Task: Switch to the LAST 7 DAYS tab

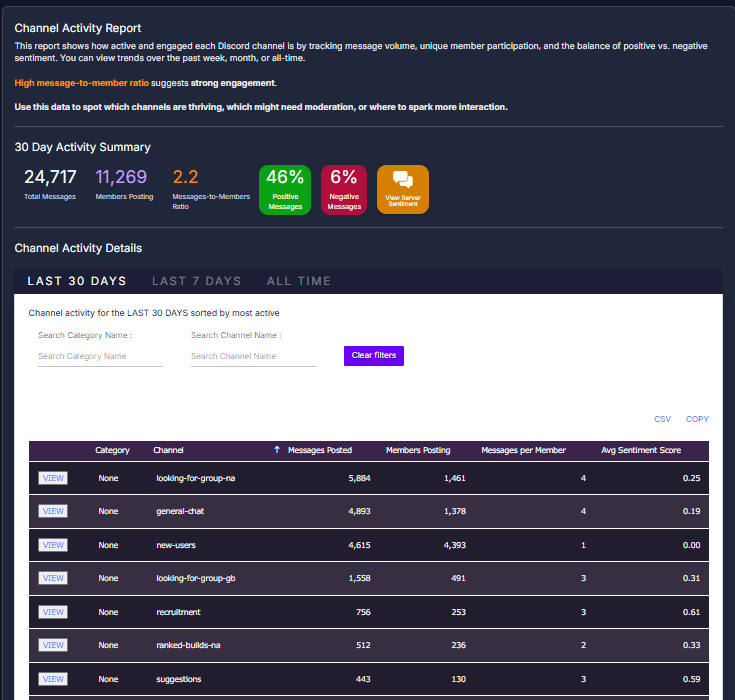Action: tap(196, 281)
